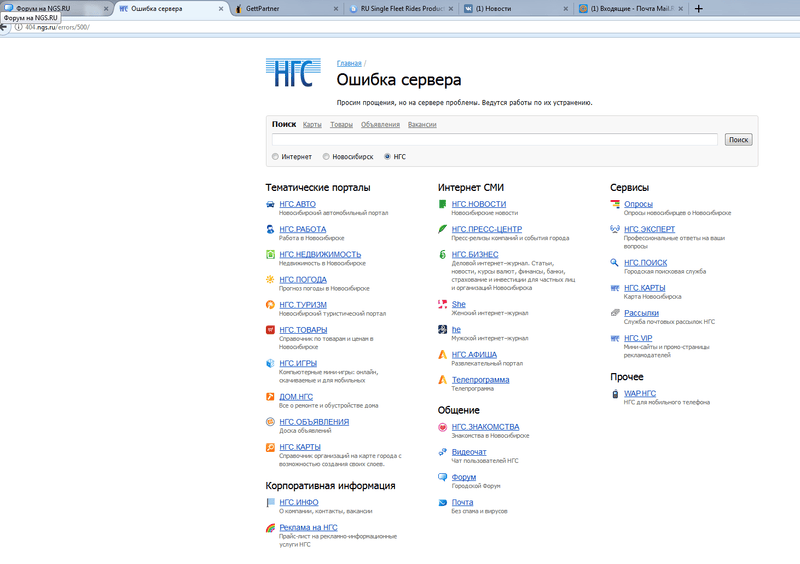Viewport: 800px width, 564px height.
Task: Open a new browser tab
Action: pos(699,9)
